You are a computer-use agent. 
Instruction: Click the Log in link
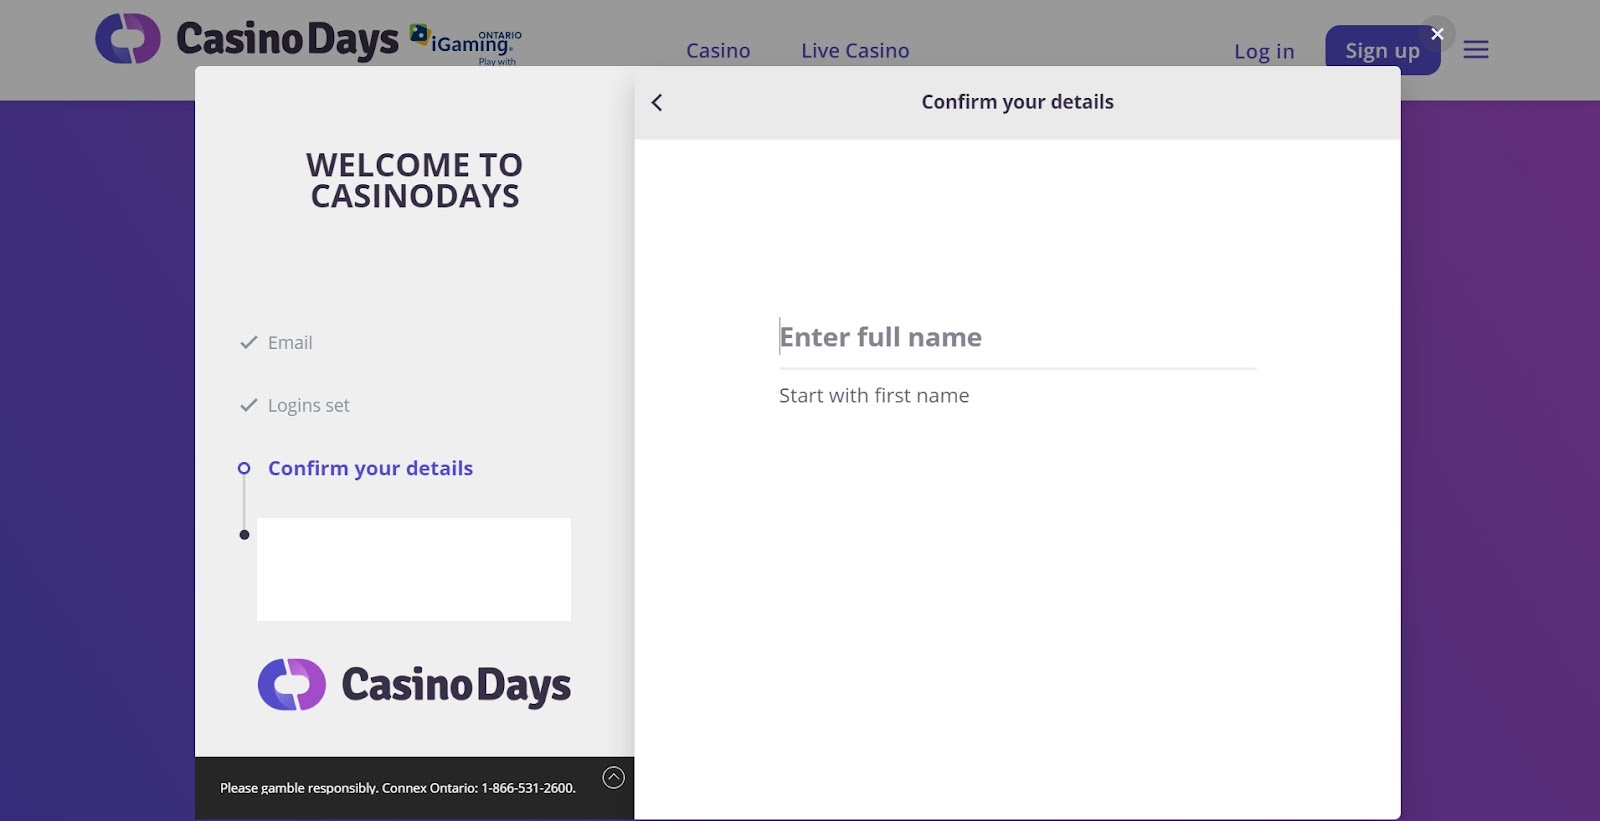tap(1264, 51)
